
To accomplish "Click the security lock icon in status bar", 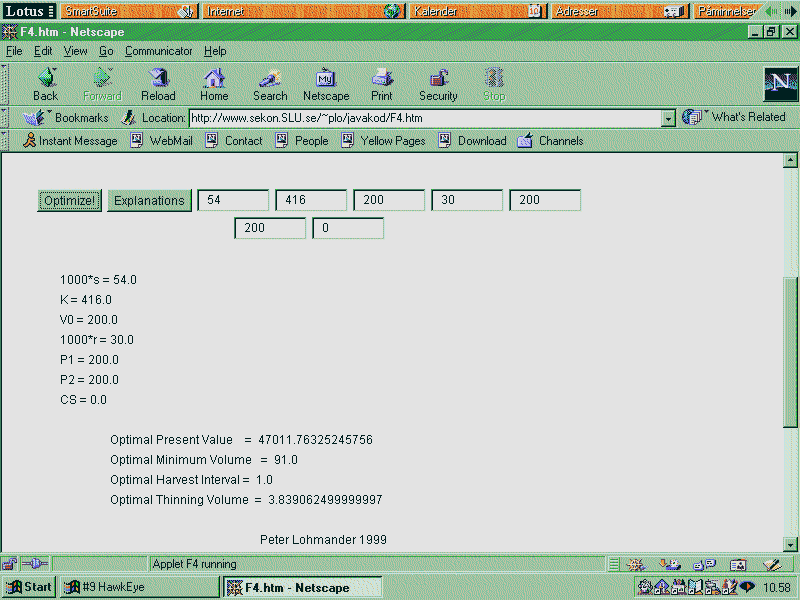I will coord(9,564).
